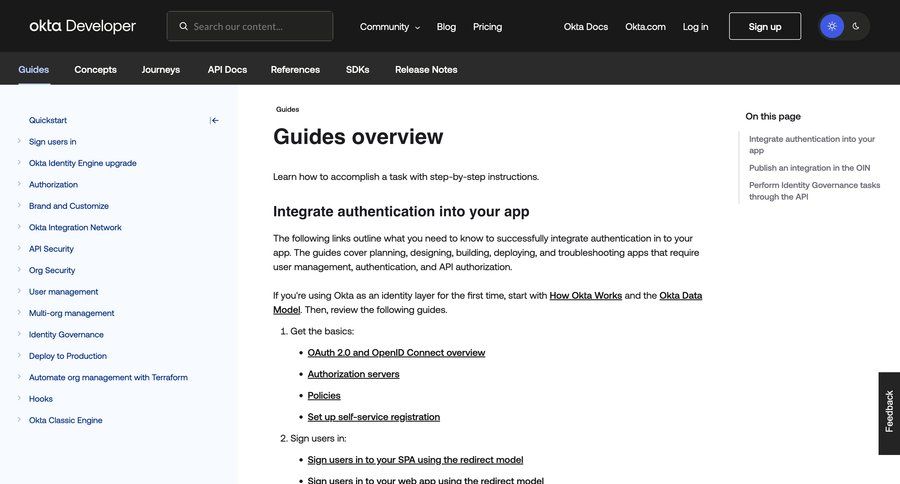Screen dimensions: 900x484
Task: Select Okta Identity Engine upgrade item
Action: point(83,163)
